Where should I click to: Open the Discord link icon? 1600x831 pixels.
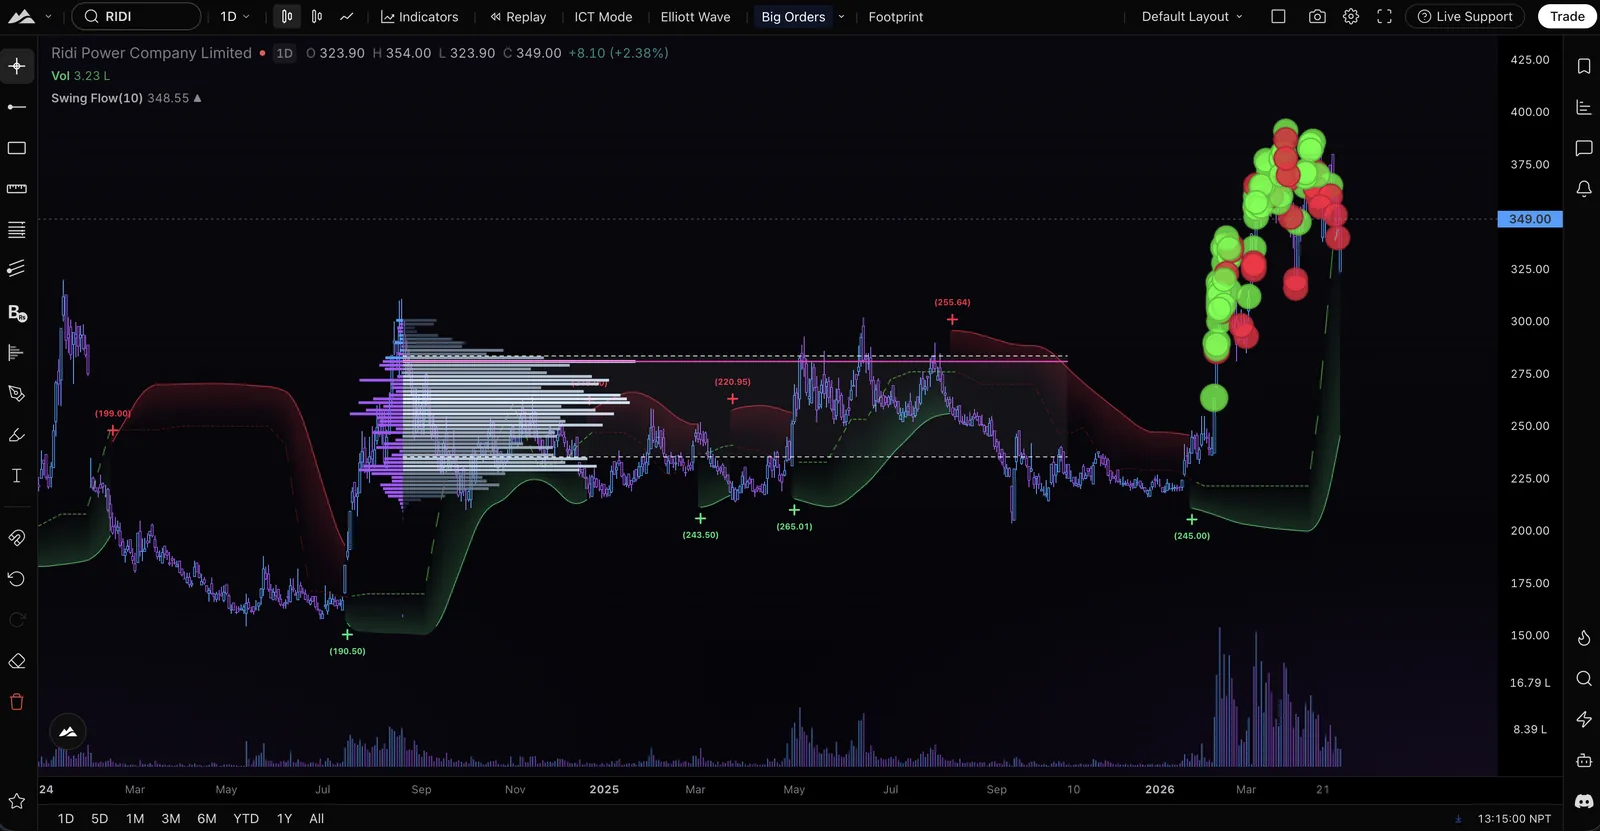(1584, 801)
